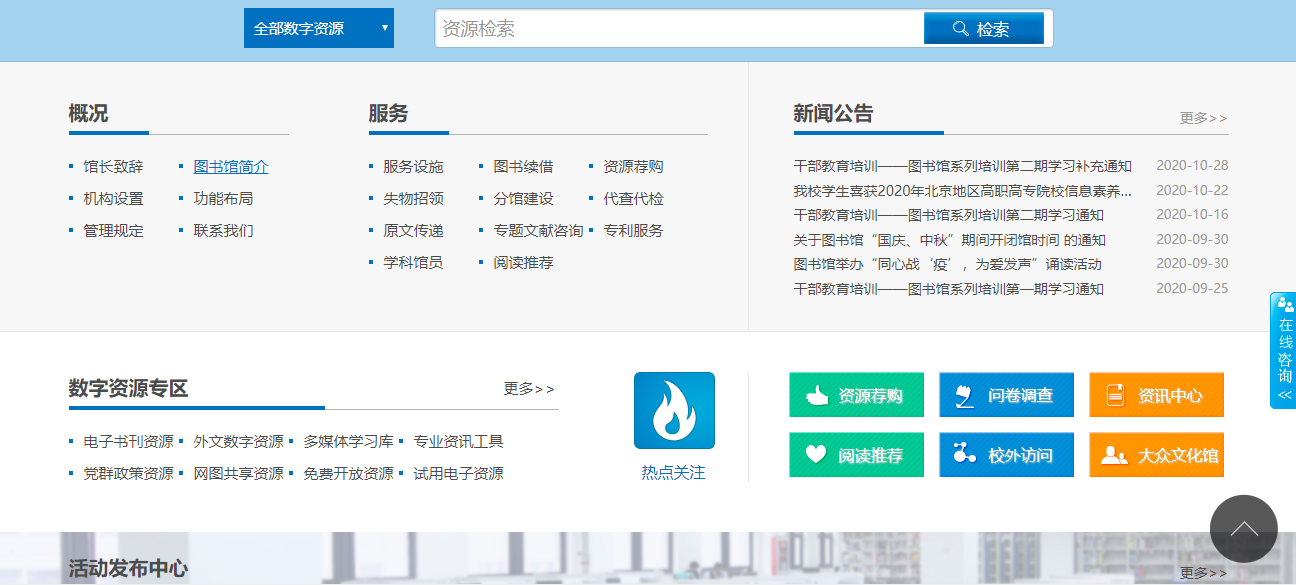The image size is (1296, 585).
Task: Click the flame icon for 热点关注
Action: click(674, 411)
